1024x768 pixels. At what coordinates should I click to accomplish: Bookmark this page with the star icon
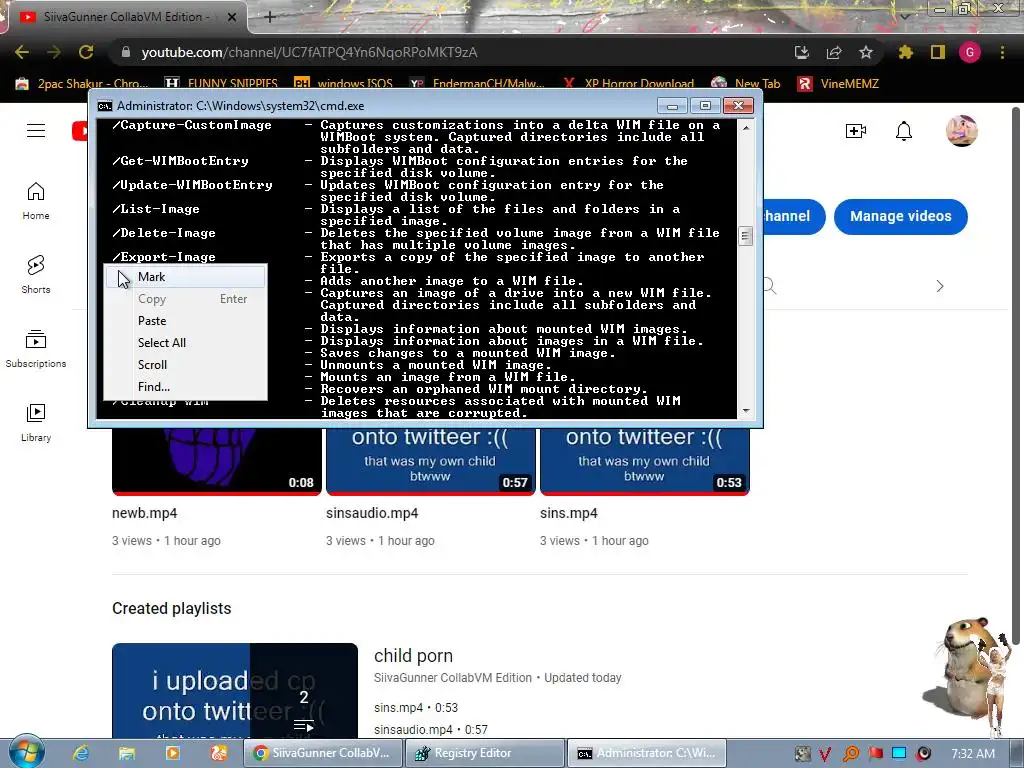pyautogui.click(x=866, y=52)
